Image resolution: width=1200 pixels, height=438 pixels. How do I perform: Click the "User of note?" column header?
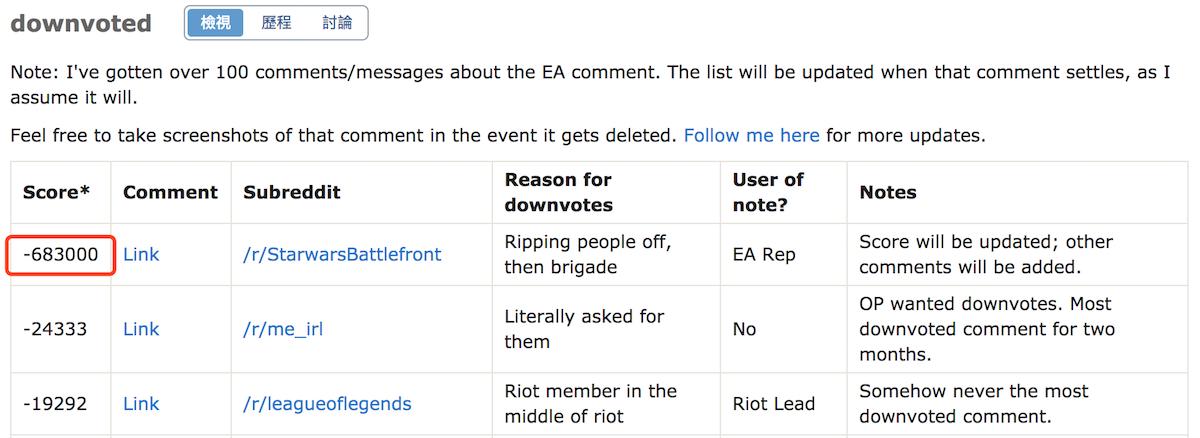768,192
